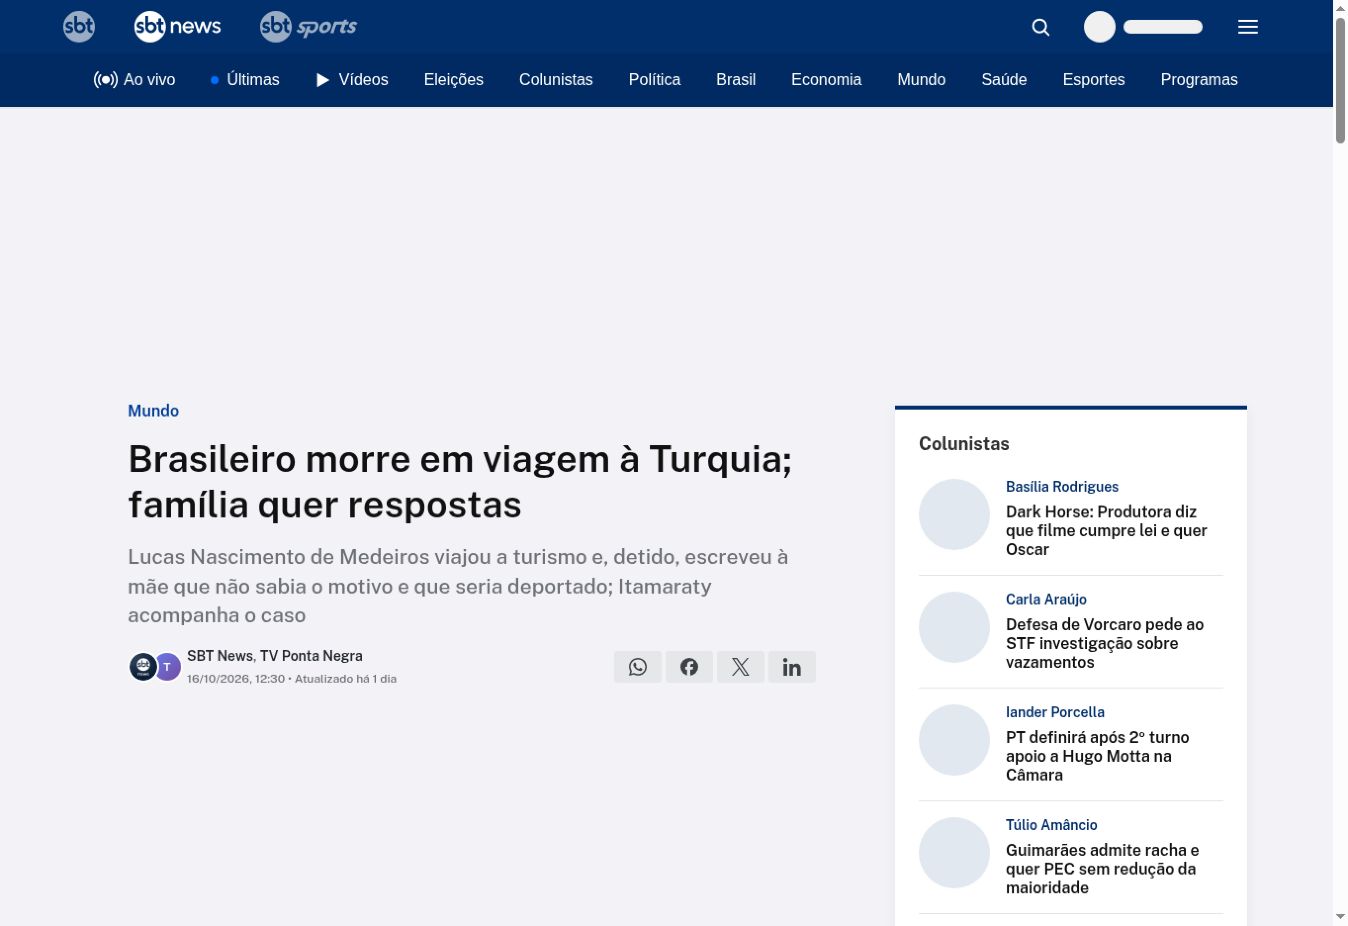Click the SBT News author link

220,656
